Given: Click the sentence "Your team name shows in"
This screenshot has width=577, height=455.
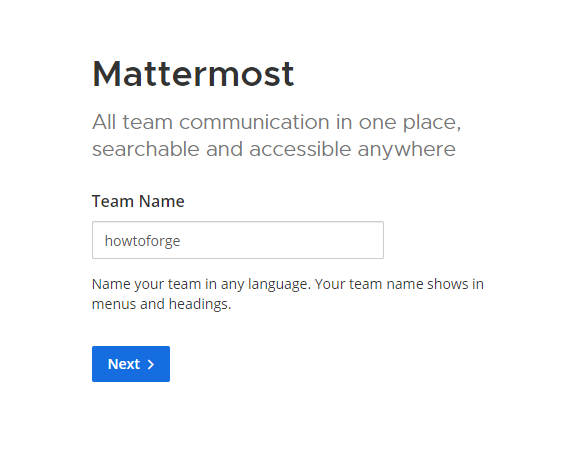Looking at the screenshot, I should [x=399, y=285].
